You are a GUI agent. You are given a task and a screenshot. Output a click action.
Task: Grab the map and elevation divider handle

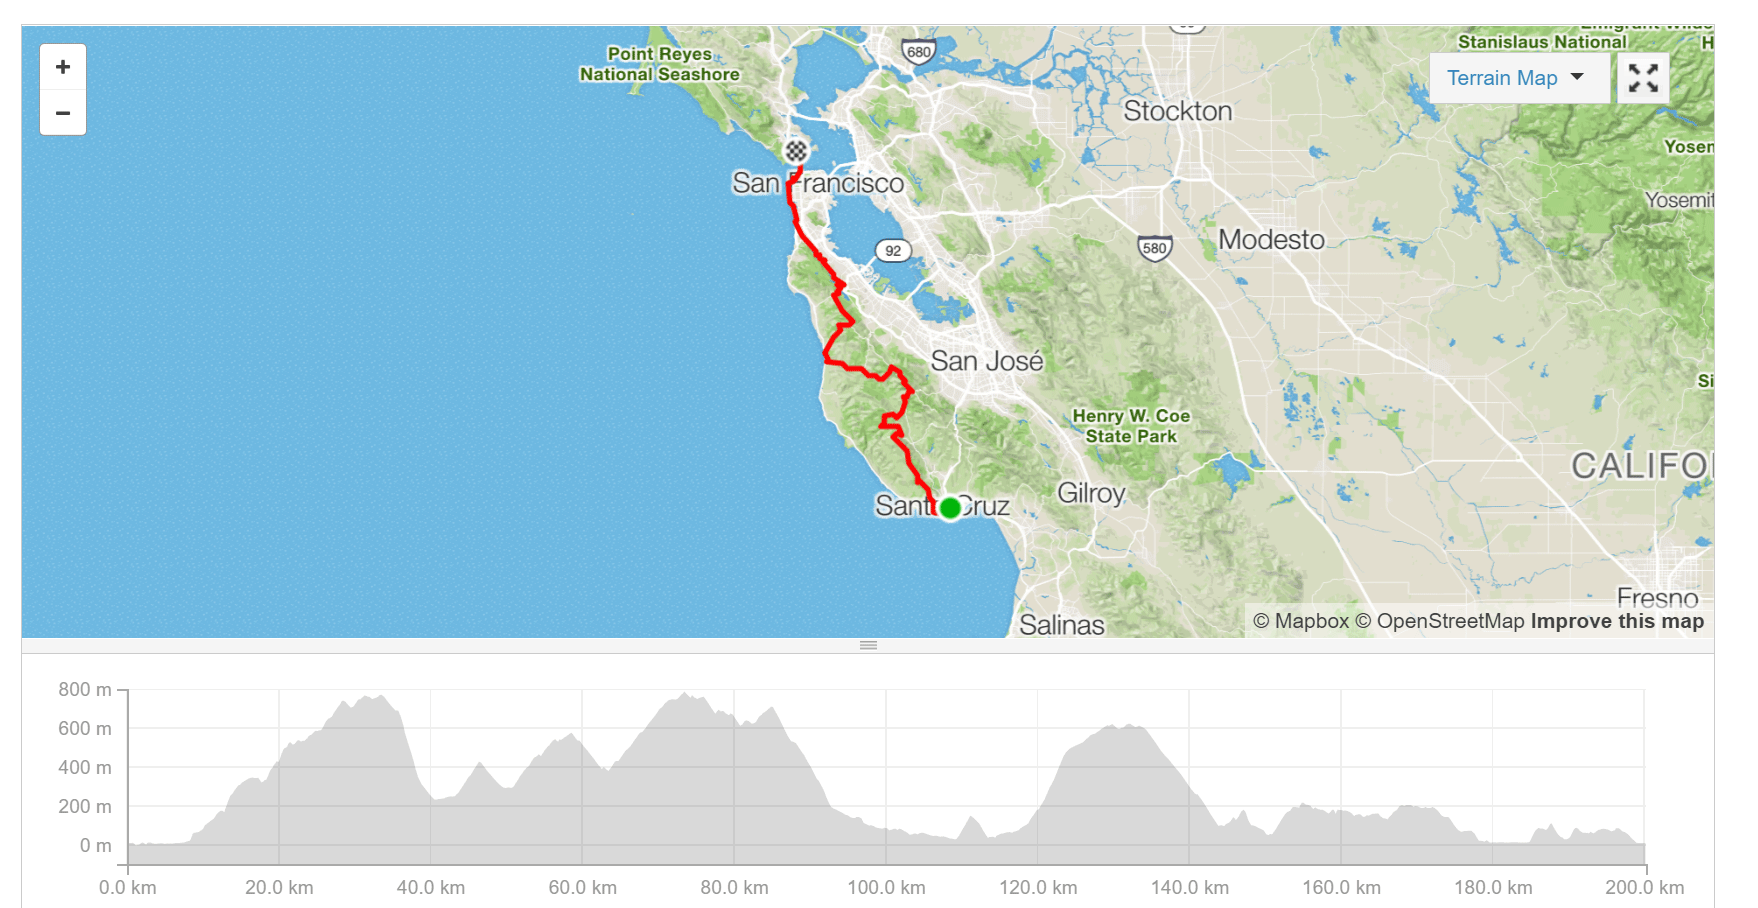(868, 645)
